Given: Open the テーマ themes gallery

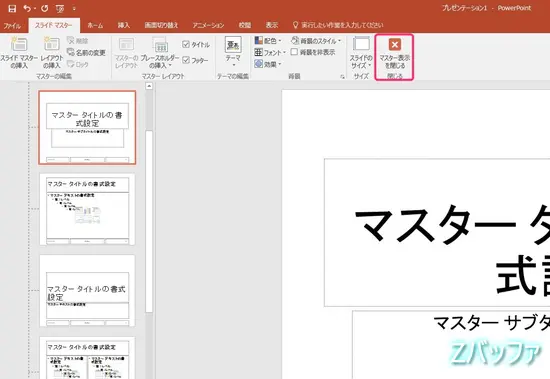Looking at the screenshot, I should tap(233, 52).
